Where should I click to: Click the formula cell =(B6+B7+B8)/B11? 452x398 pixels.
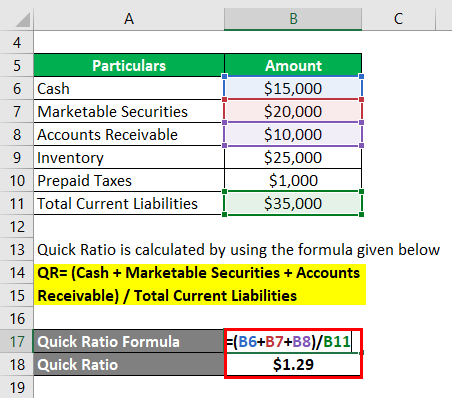pos(293,341)
